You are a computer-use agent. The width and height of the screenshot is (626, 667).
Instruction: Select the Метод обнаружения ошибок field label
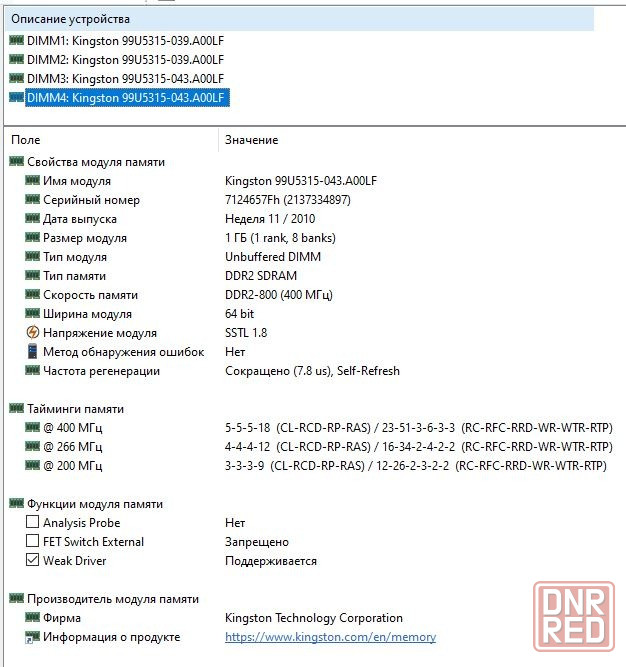123,352
